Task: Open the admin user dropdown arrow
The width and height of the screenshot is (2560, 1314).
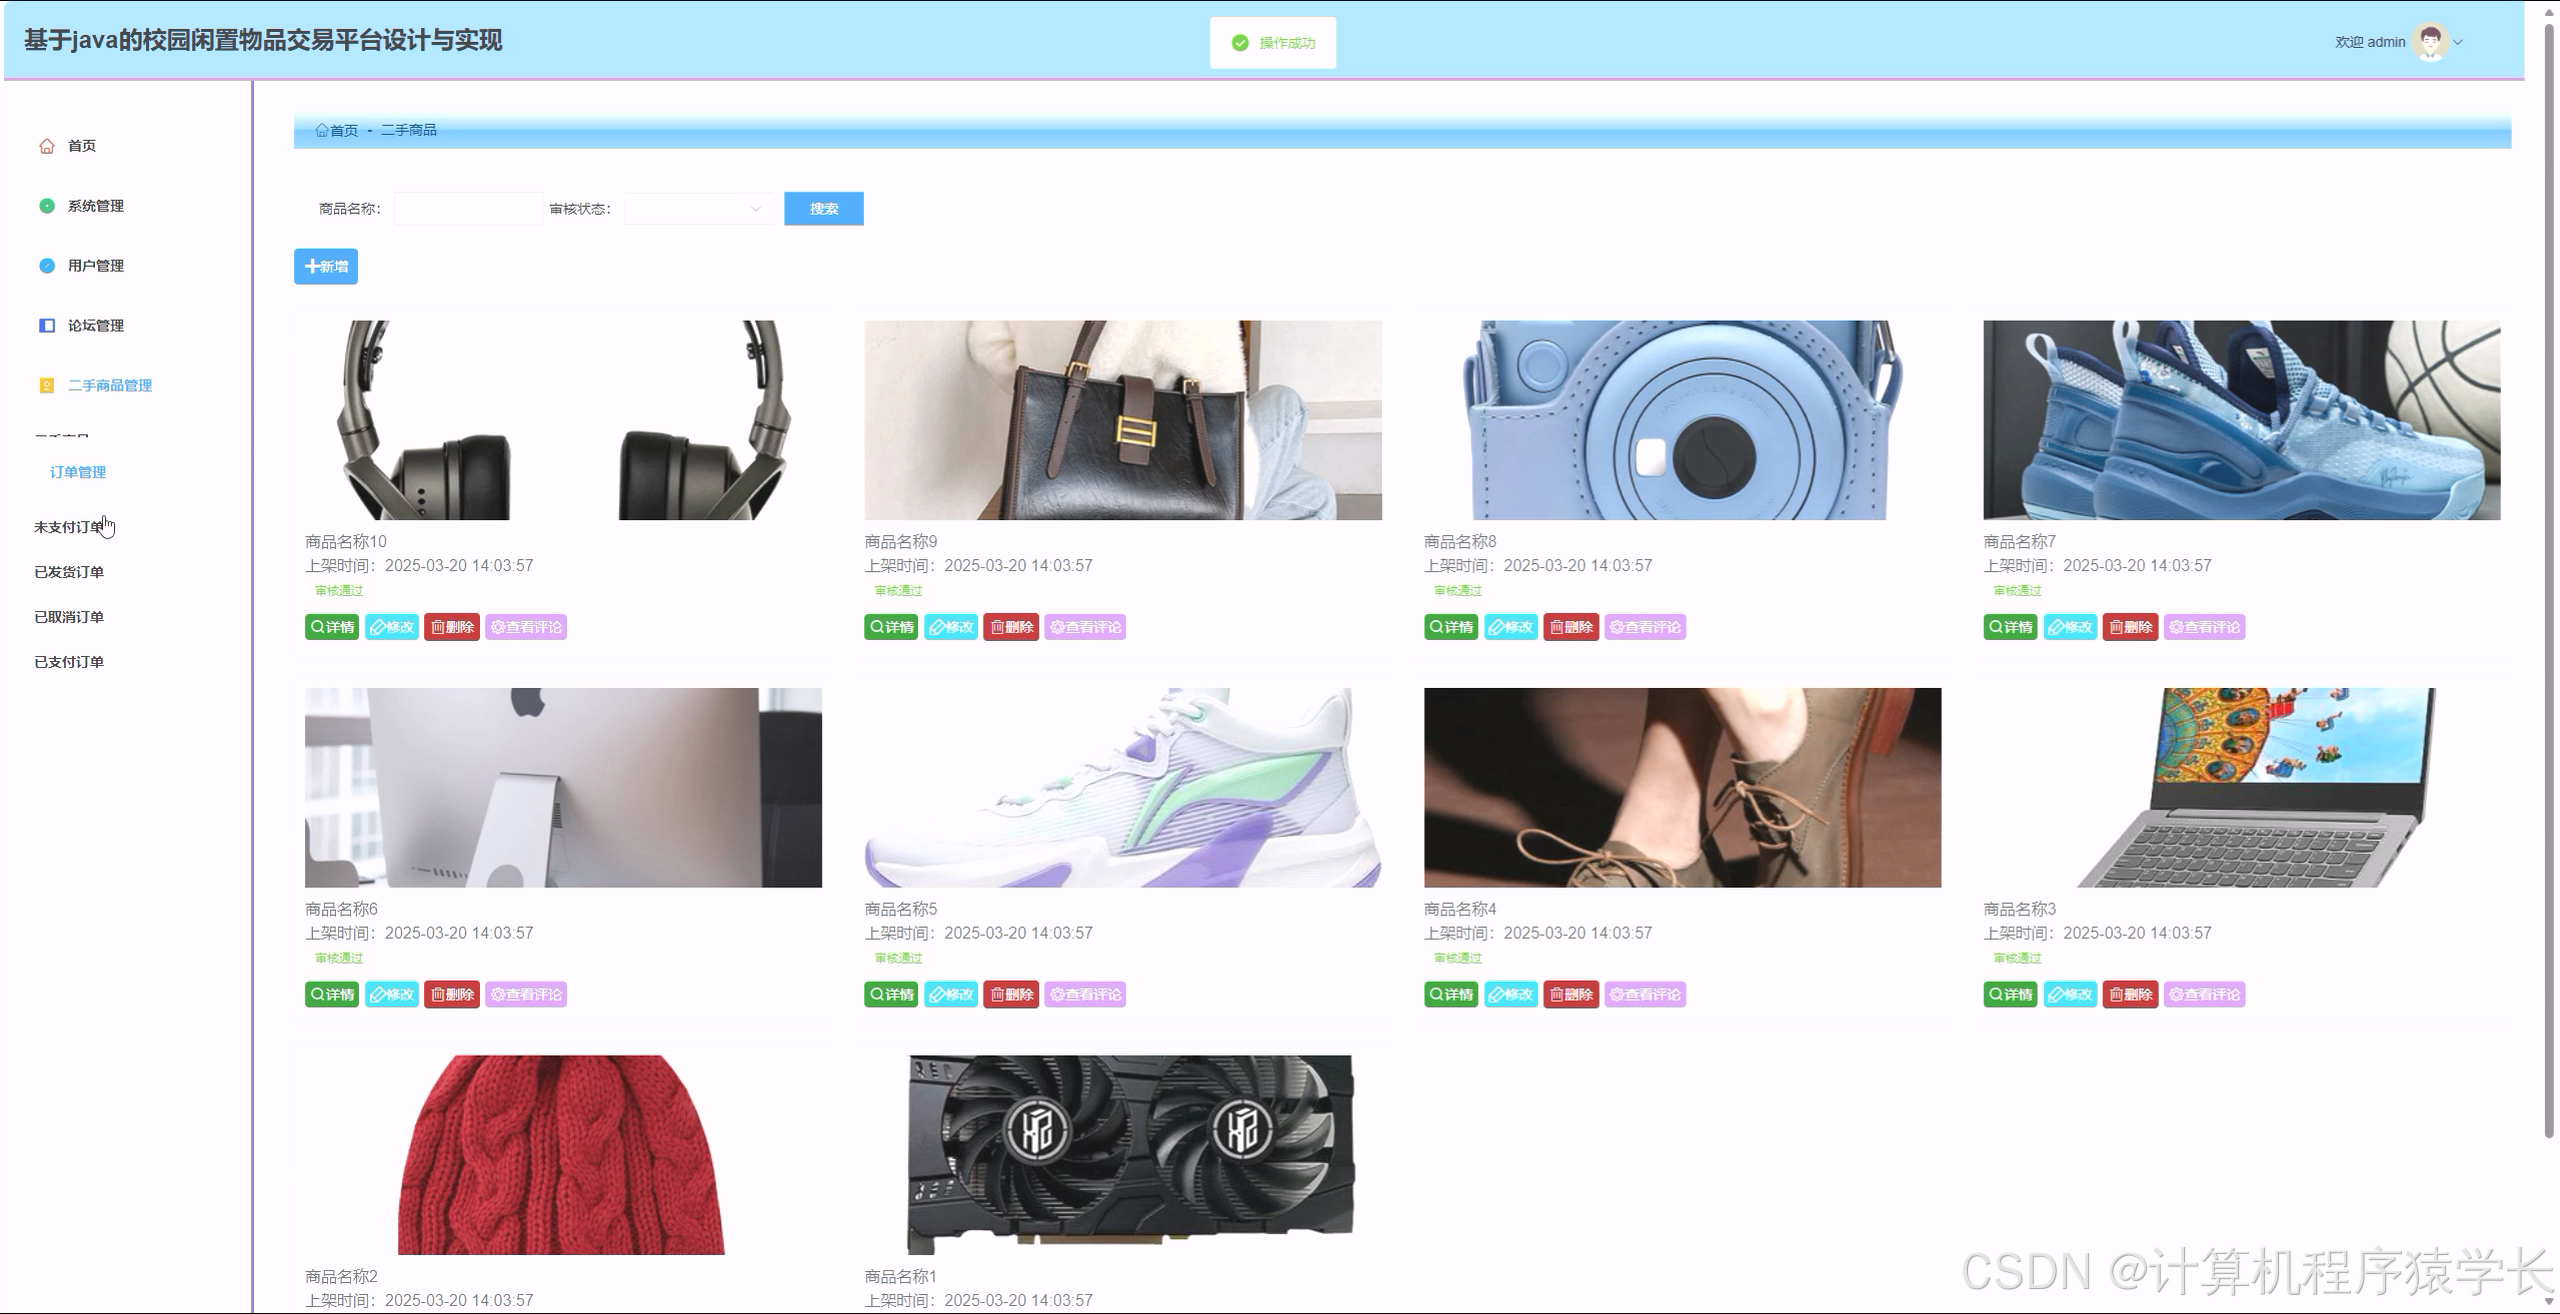Action: point(2458,42)
